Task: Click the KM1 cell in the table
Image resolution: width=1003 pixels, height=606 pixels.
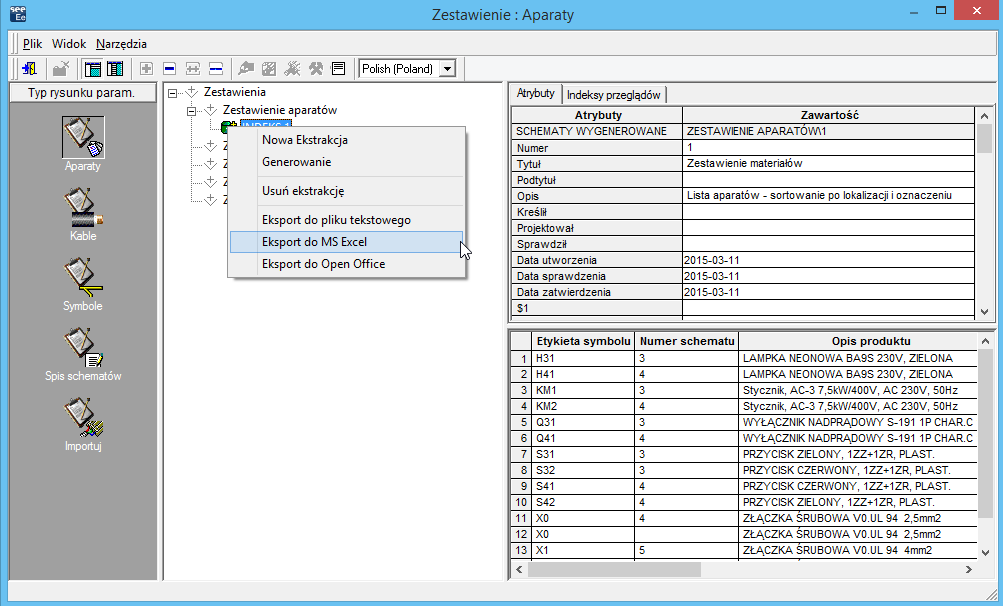Action: pyautogui.click(x=583, y=390)
